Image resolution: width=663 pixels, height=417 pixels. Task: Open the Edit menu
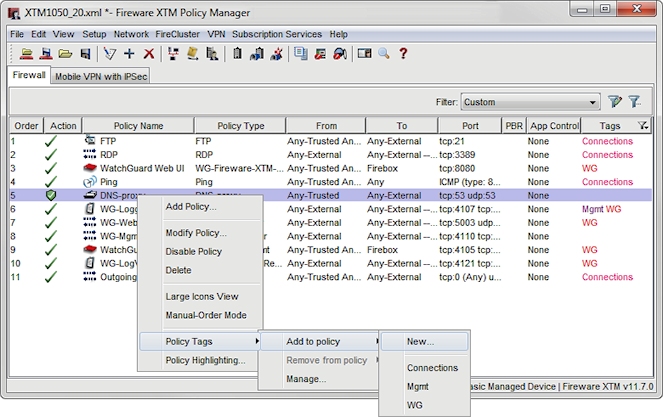click(38, 34)
